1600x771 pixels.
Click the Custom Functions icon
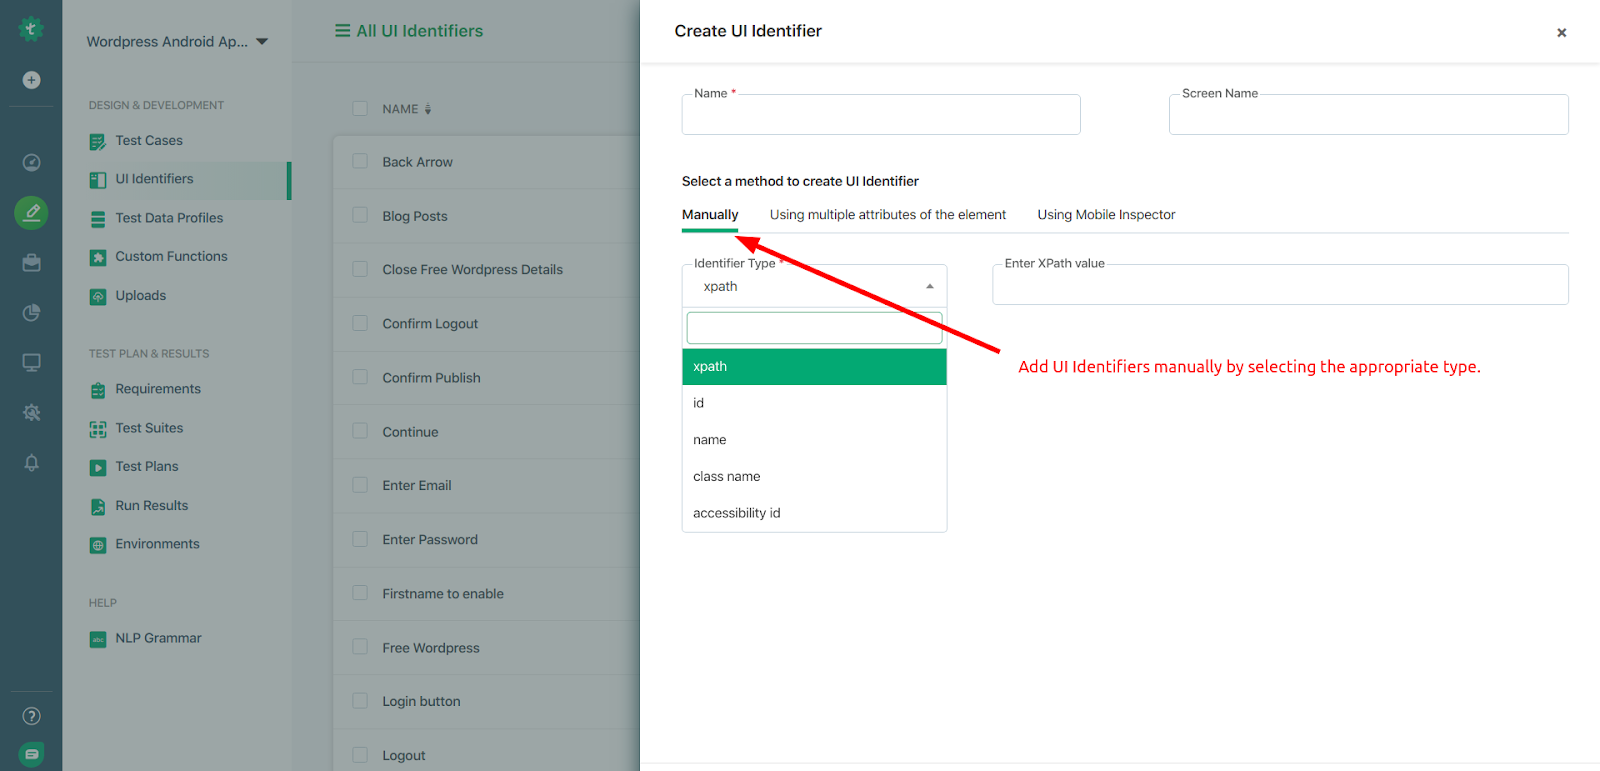(x=98, y=258)
